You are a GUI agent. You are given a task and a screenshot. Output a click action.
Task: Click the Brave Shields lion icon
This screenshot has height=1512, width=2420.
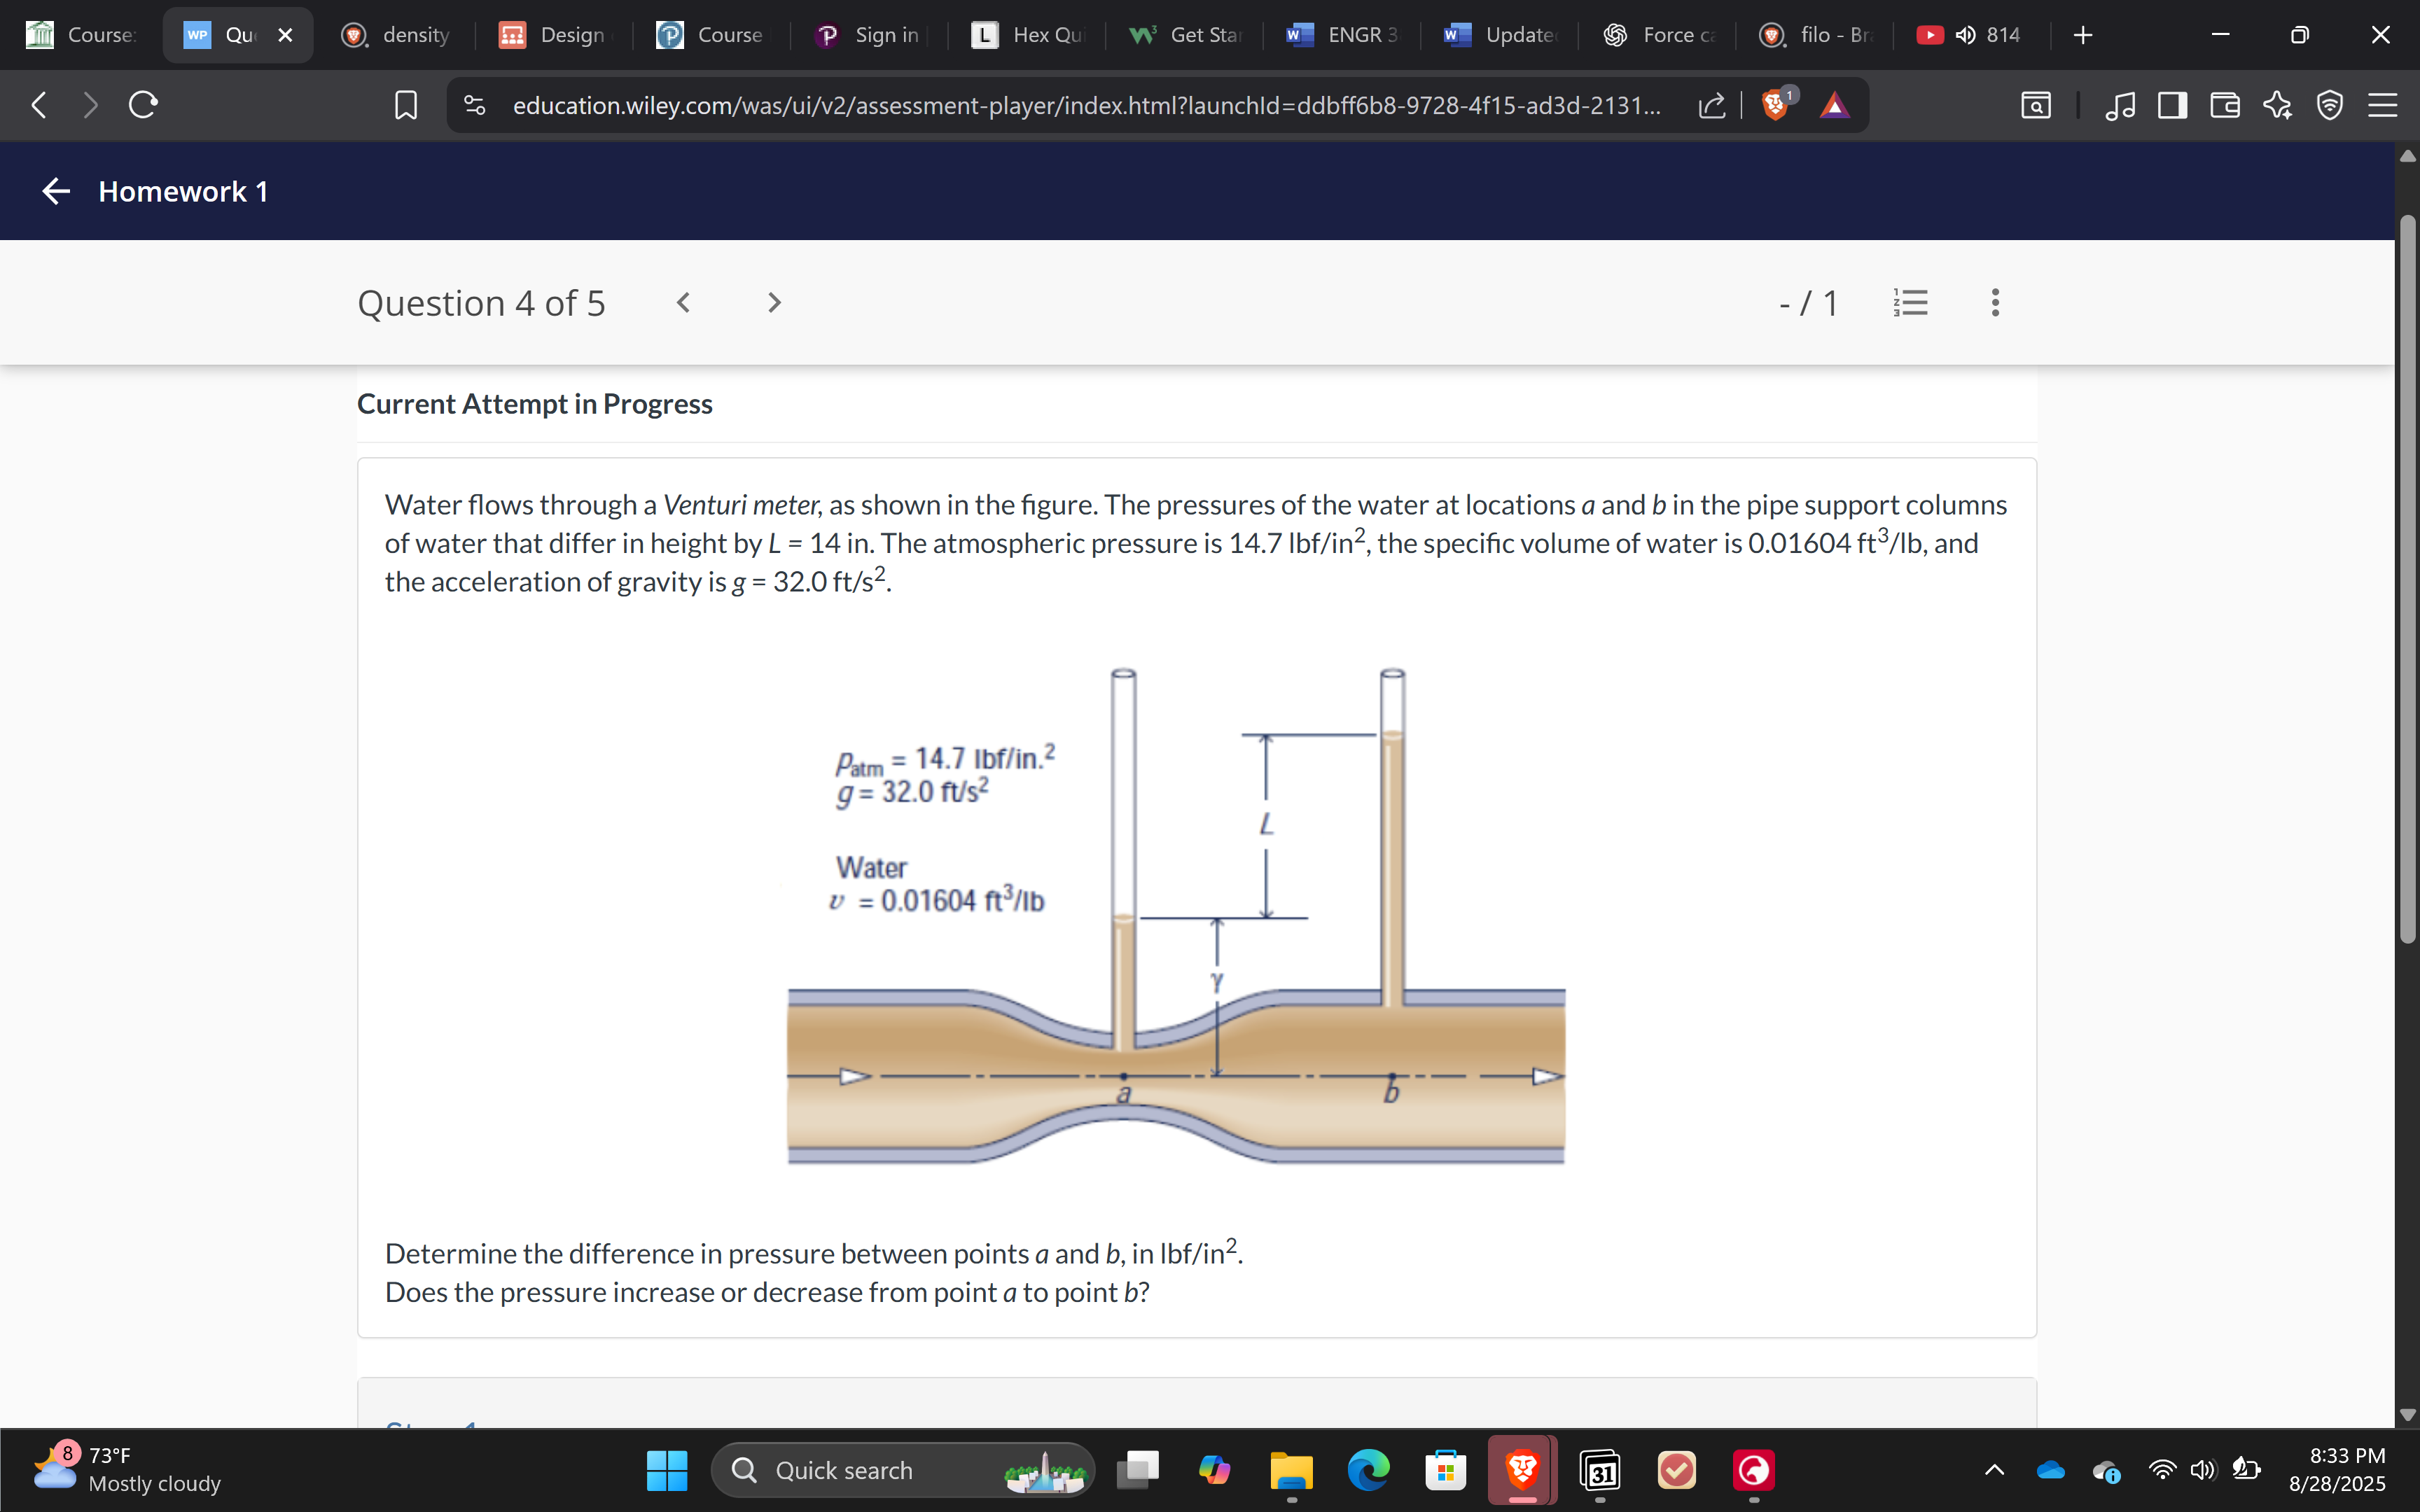[1774, 104]
